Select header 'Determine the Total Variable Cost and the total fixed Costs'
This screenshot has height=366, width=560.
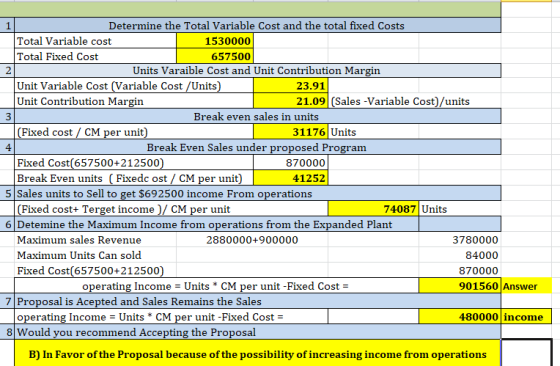258,26
